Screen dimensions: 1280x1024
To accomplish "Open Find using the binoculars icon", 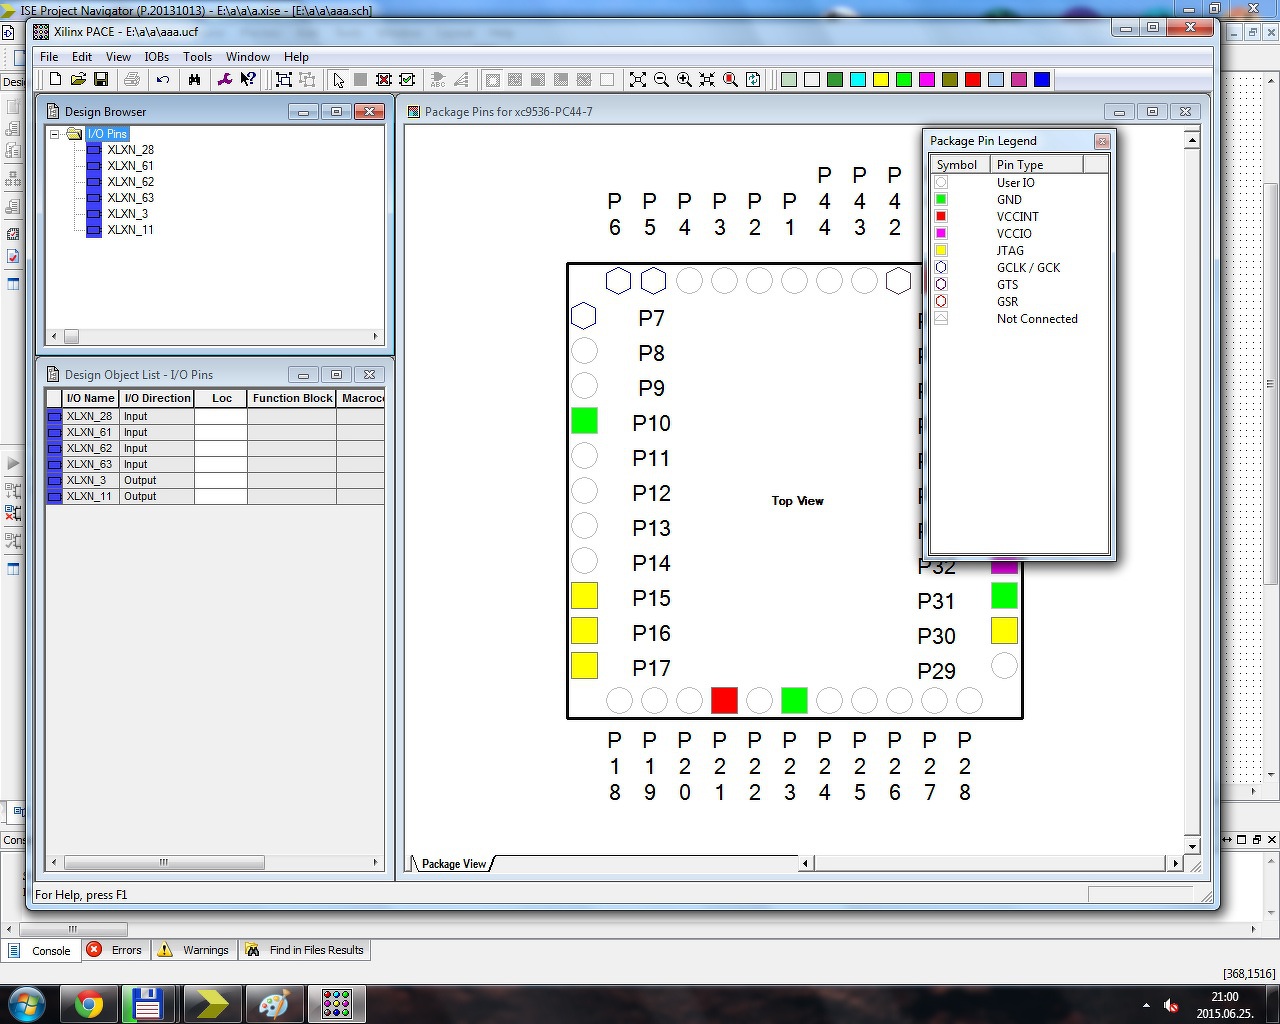I will click(x=194, y=80).
